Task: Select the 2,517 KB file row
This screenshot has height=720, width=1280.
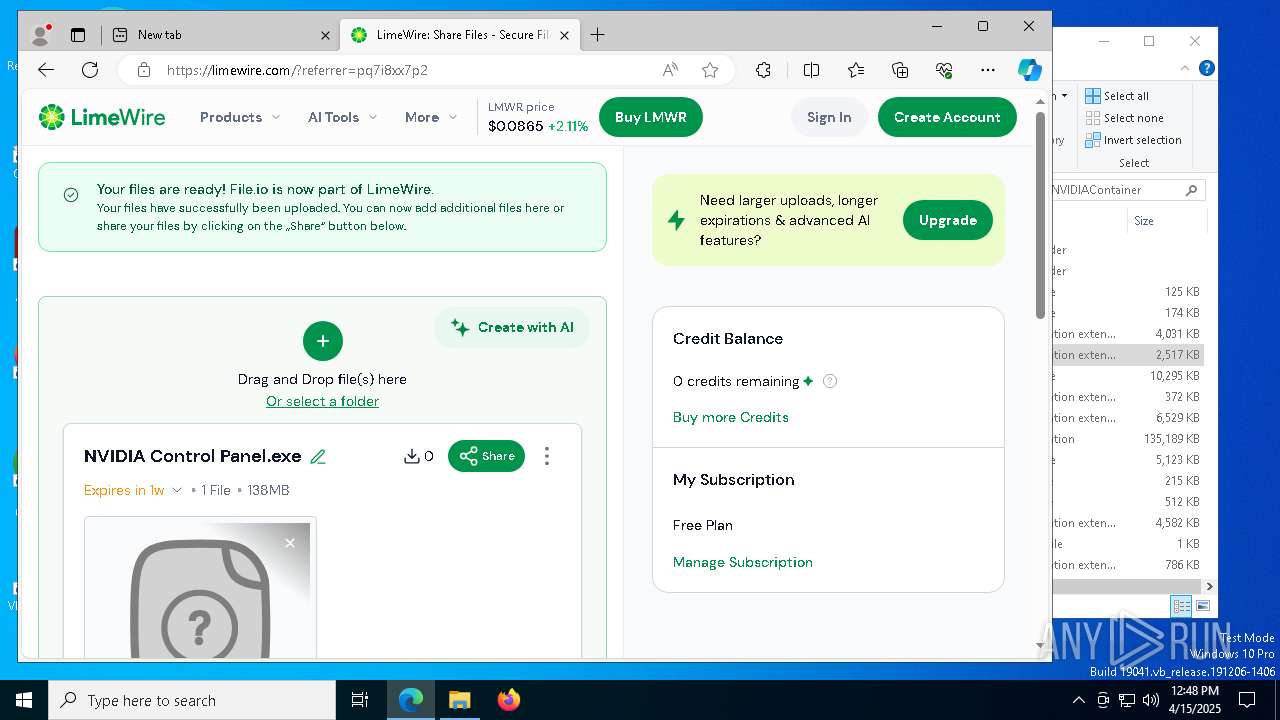Action: coord(1127,355)
